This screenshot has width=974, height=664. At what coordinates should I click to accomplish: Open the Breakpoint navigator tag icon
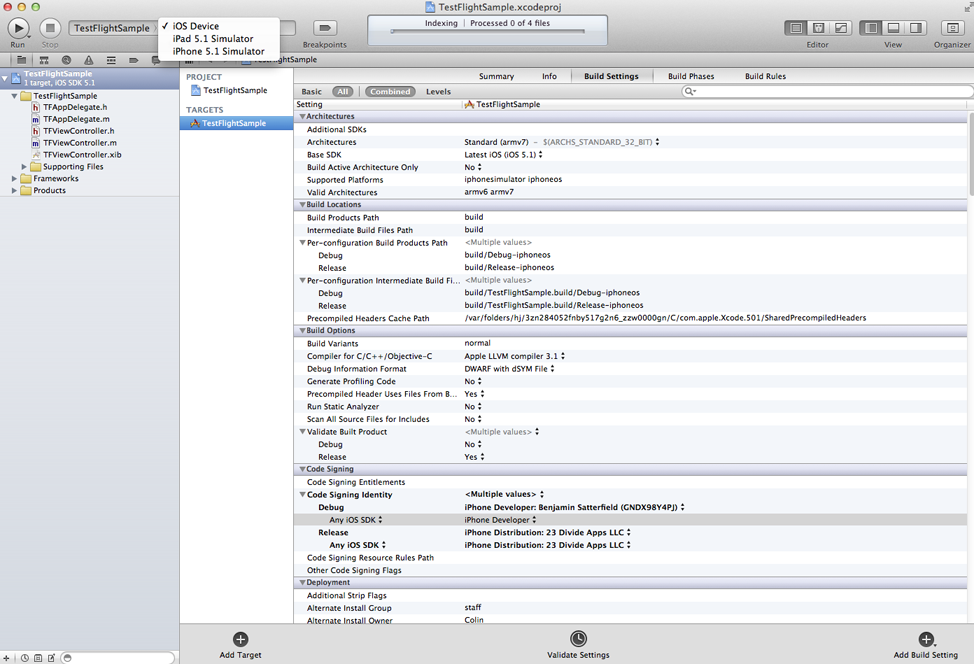(x=133, y=60)
